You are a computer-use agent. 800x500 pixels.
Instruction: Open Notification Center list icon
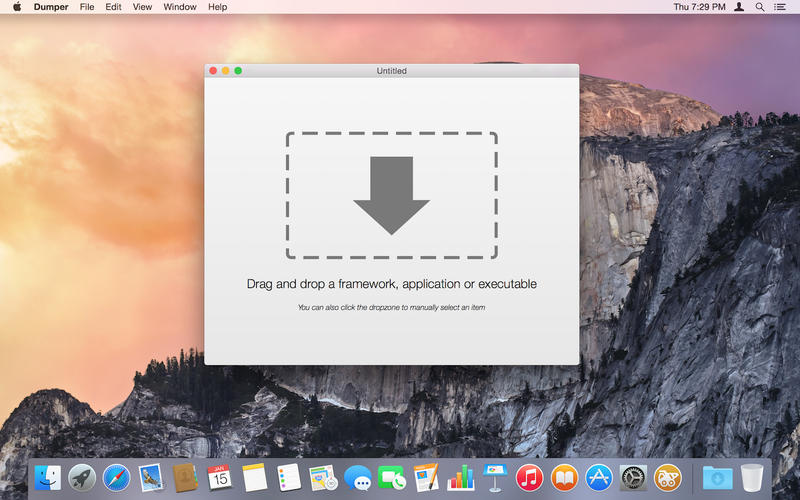(x=780, y=7)
